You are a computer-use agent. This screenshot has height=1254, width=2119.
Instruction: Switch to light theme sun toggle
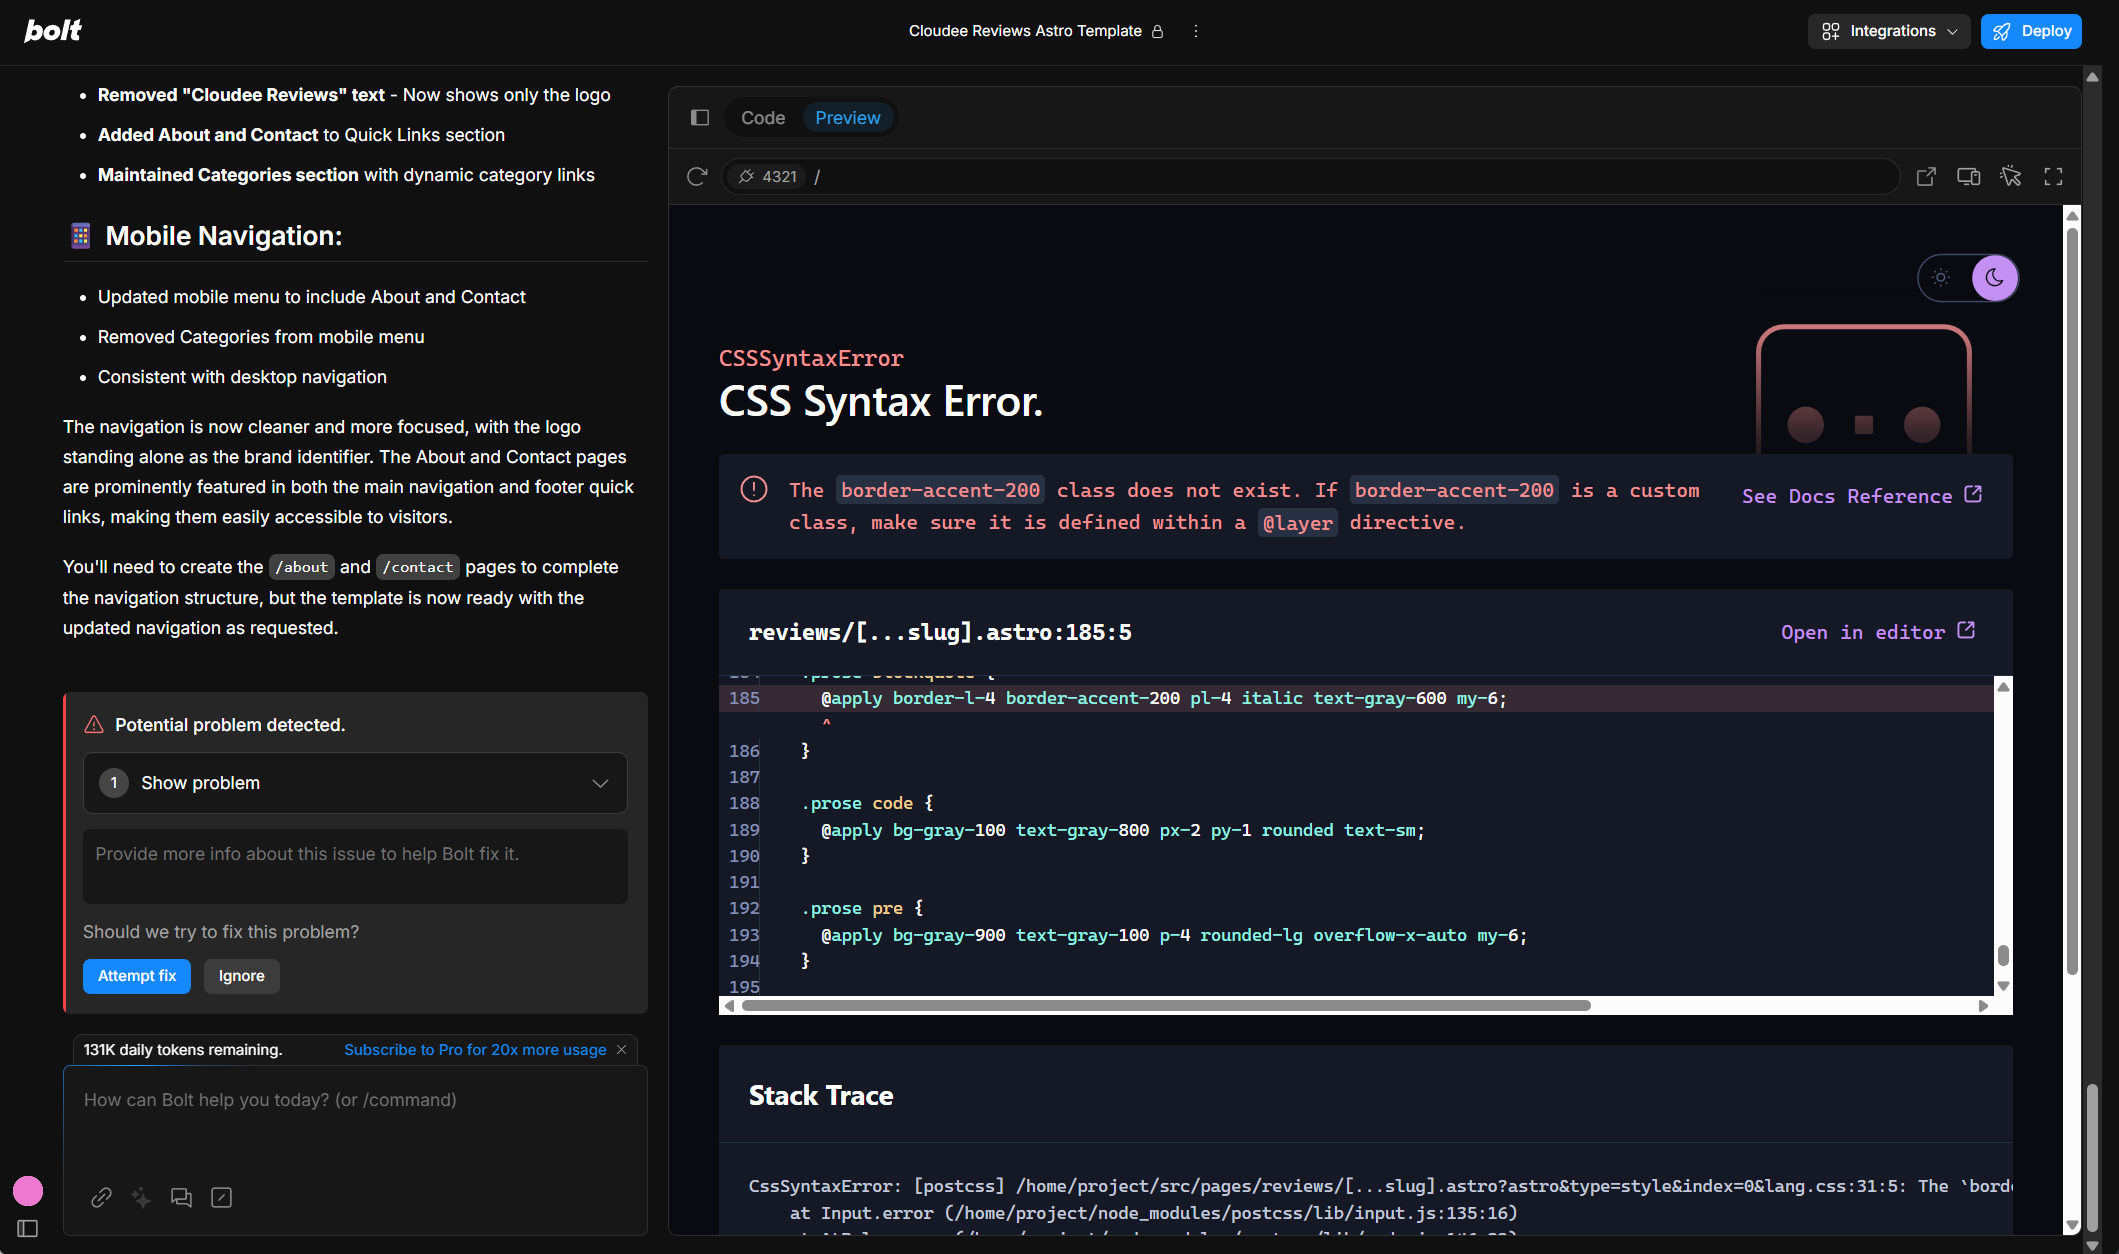(1941, 278)
